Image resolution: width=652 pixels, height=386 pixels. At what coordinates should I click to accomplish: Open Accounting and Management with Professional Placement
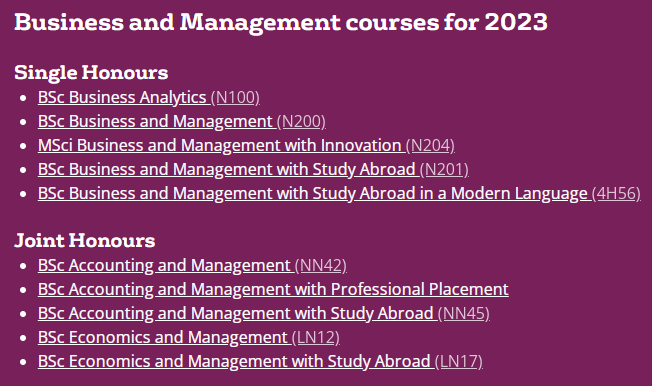273,290
